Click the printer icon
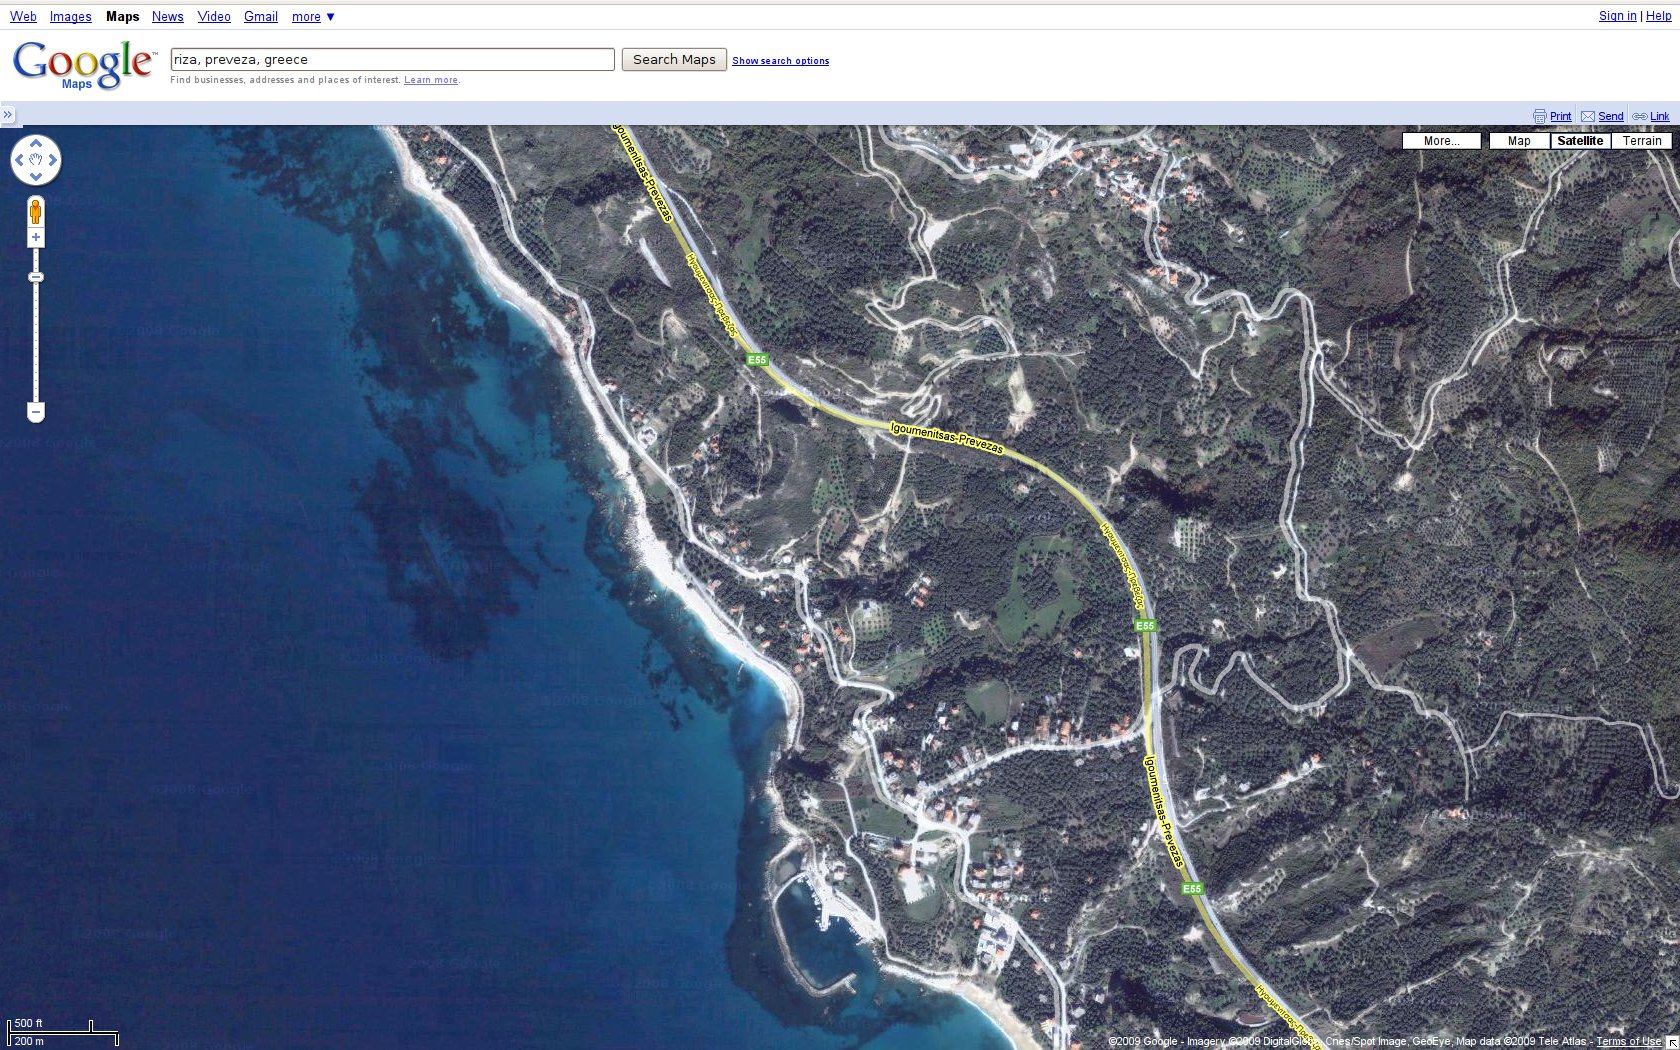This screenshot has height=1050, width=1680. click(1539, 117)
